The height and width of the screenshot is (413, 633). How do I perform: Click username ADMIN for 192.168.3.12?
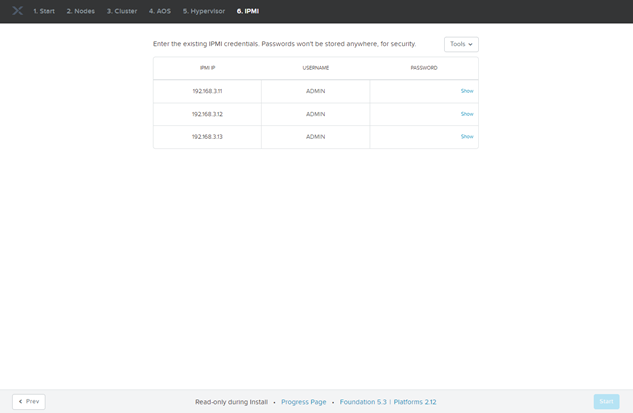coord(315,114)
